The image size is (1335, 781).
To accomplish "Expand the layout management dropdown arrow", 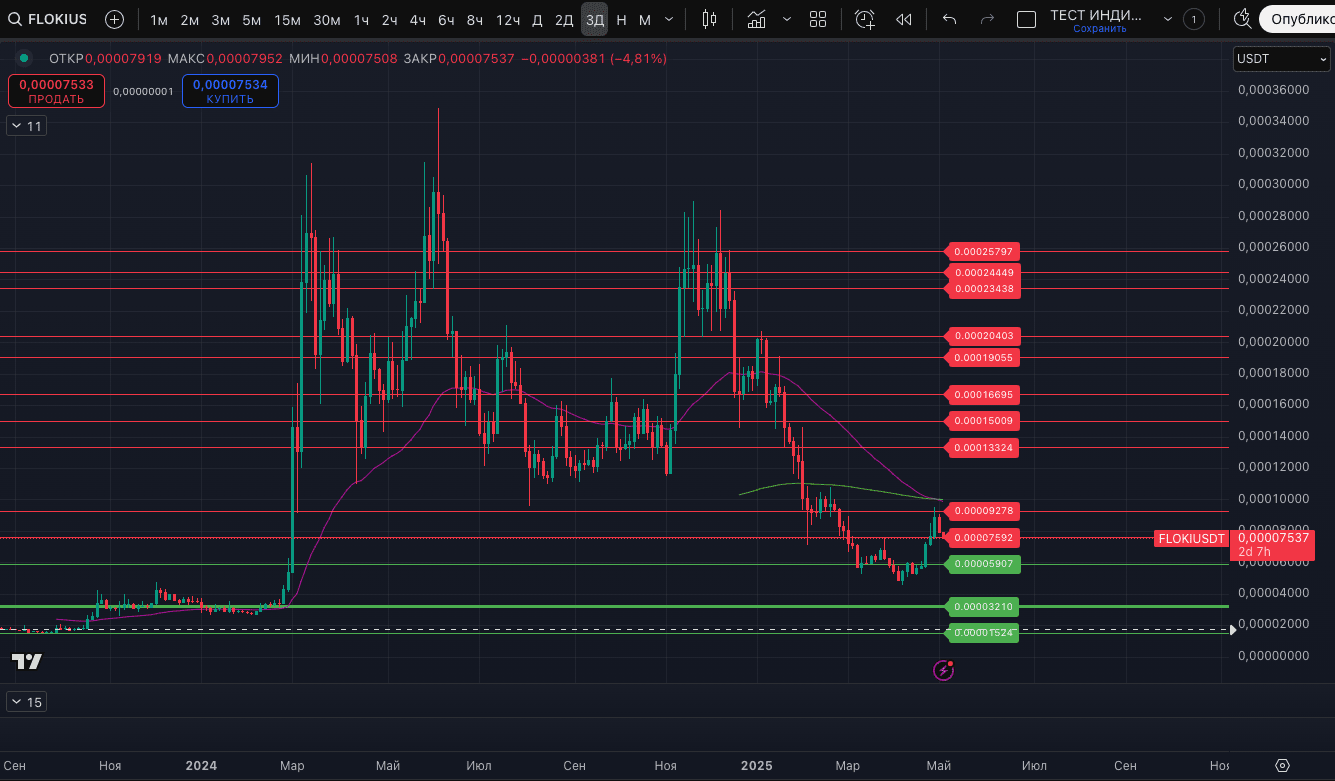I will [1167, 19].
